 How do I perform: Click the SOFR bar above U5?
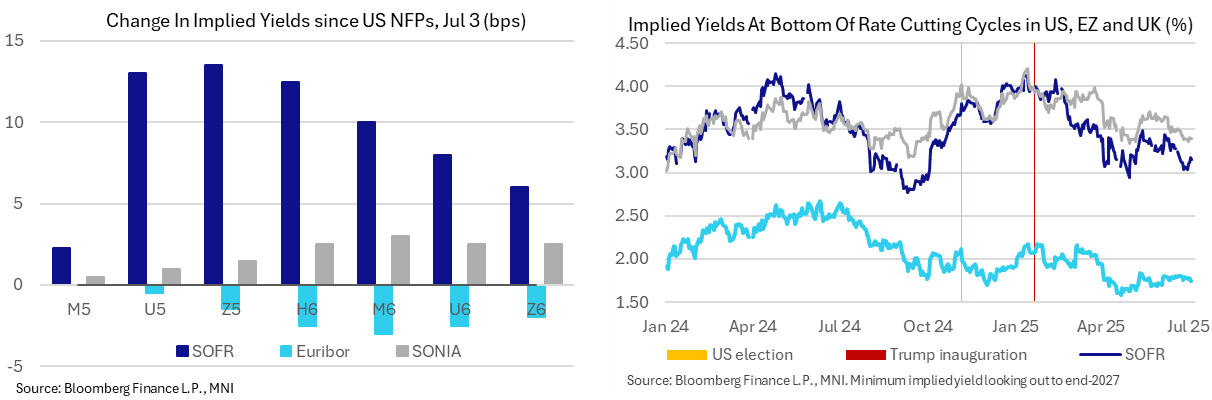tap(137, 178)
